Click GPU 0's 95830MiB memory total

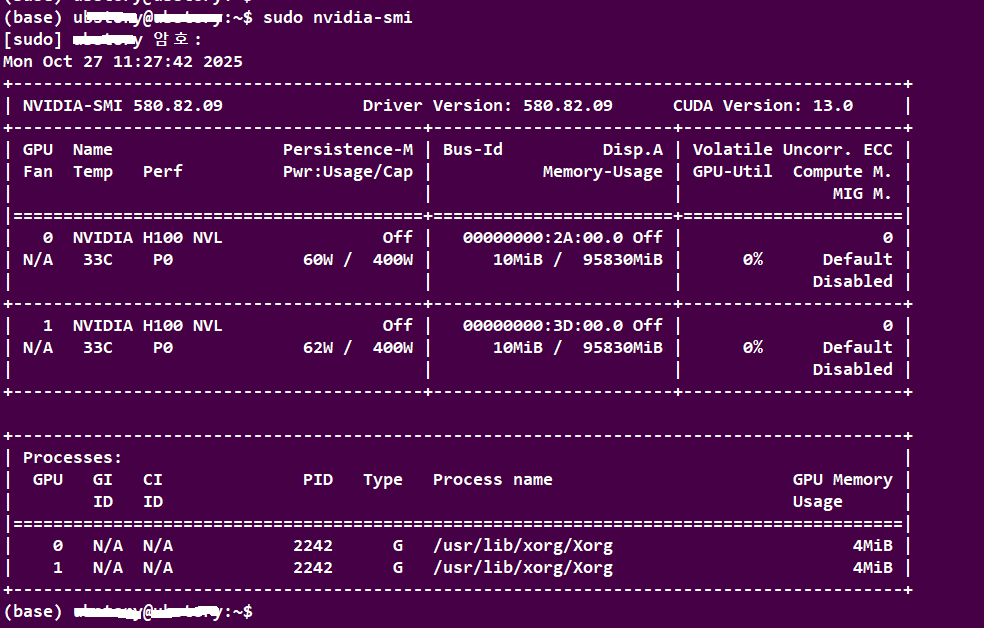click(622, 260)
